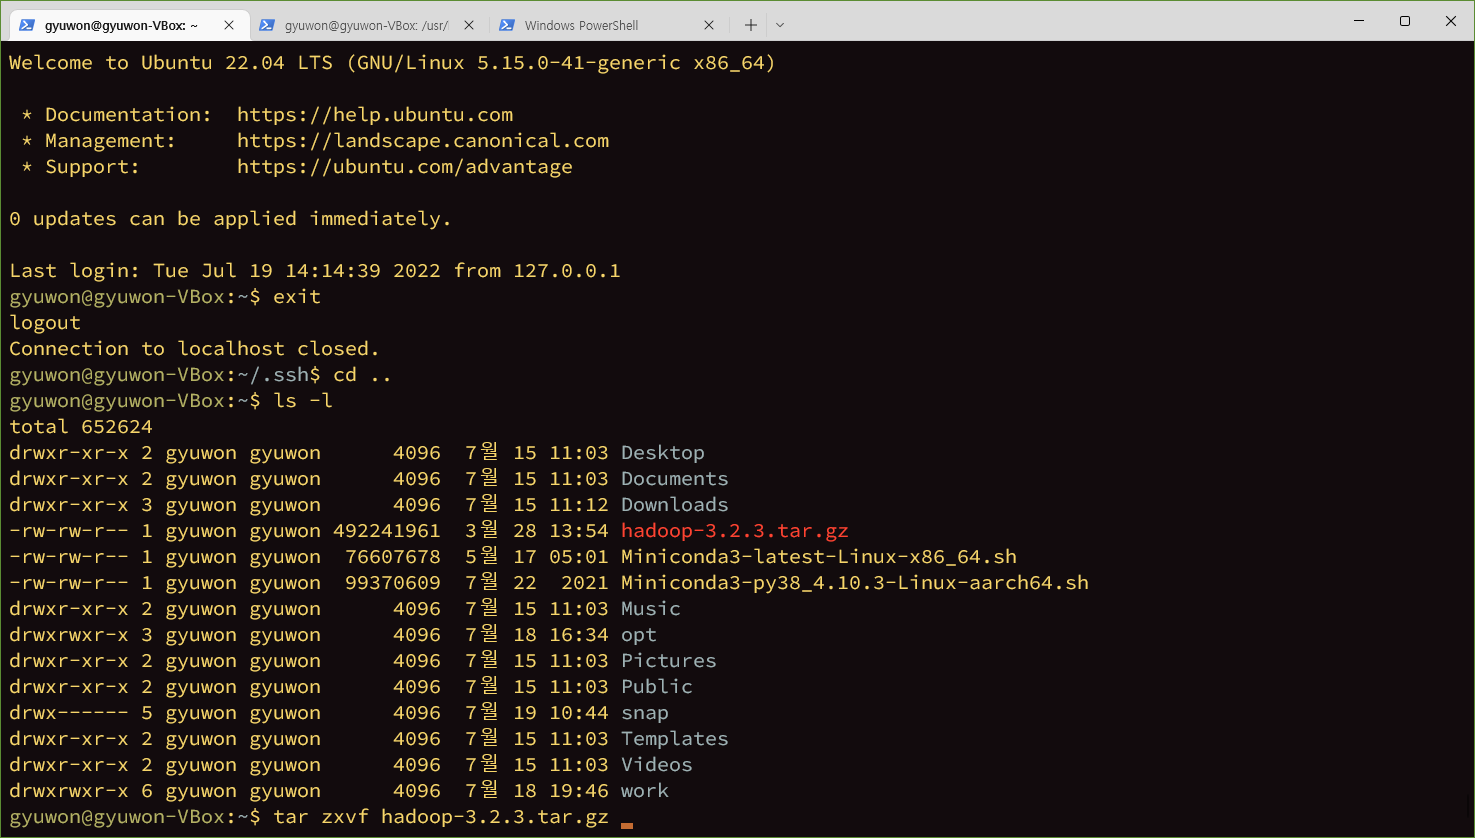Click the file size 99370609
This screenshot has height=838, width=1475.
(393, 583)
